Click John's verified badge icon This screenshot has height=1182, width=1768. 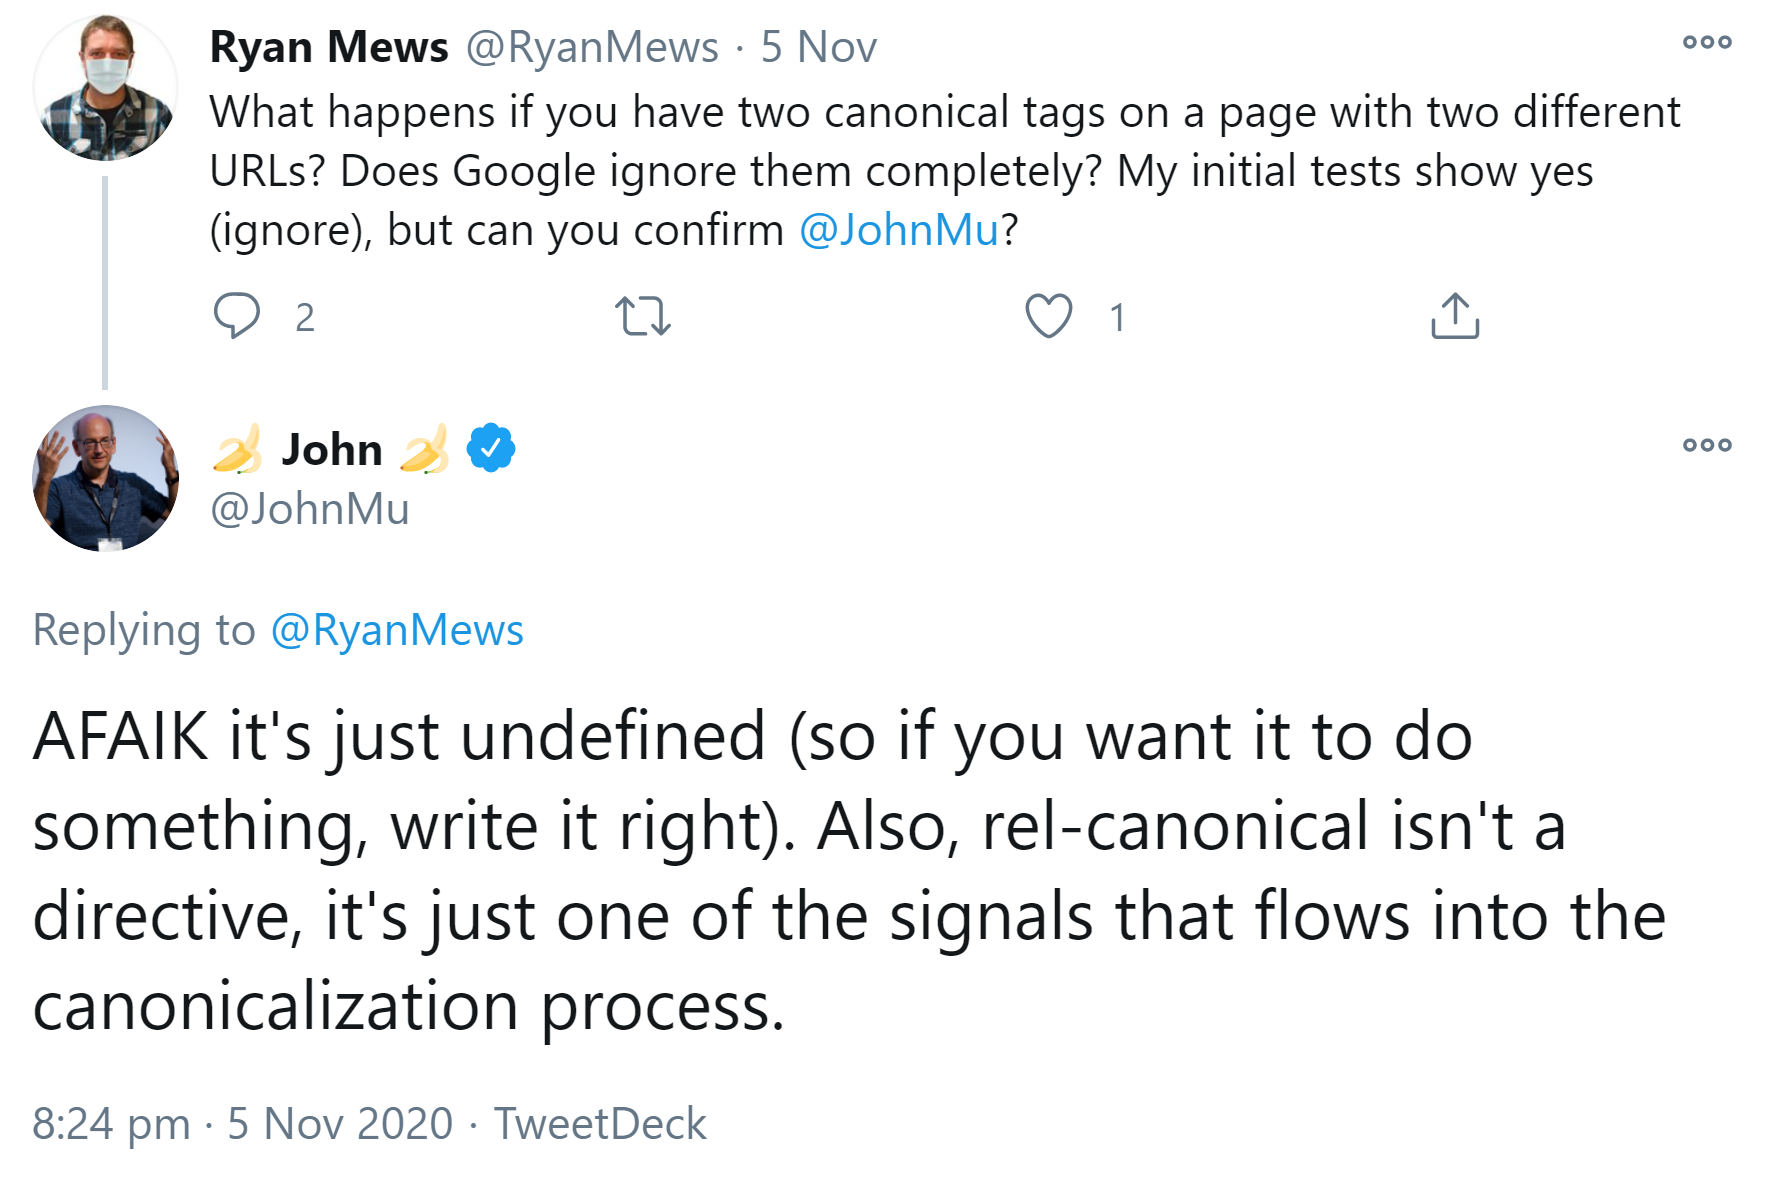491,448
